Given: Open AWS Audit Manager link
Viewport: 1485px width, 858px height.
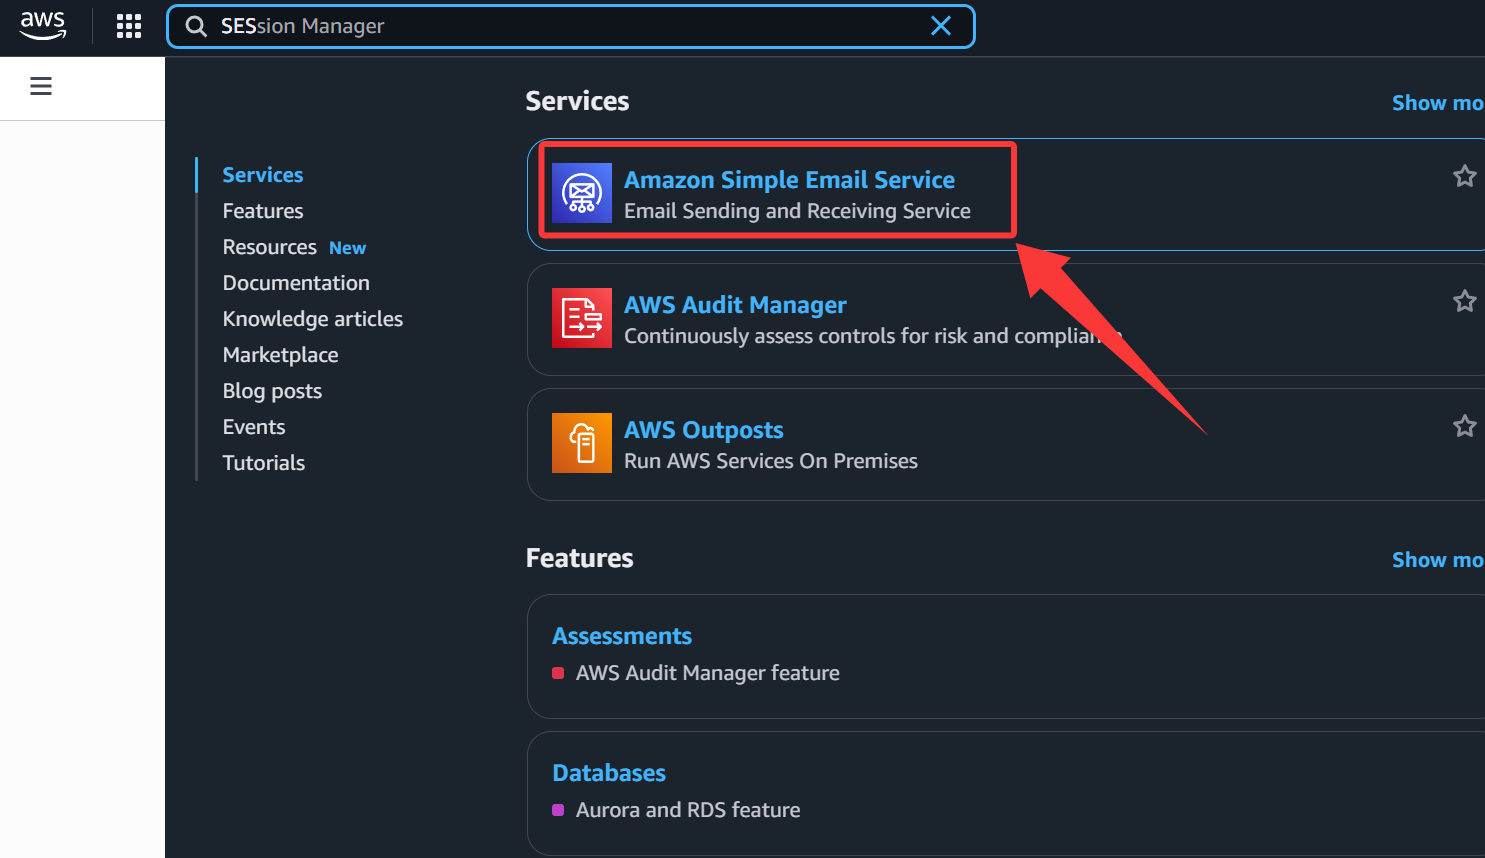Looking at the screenshot, I should click(735, 304).
